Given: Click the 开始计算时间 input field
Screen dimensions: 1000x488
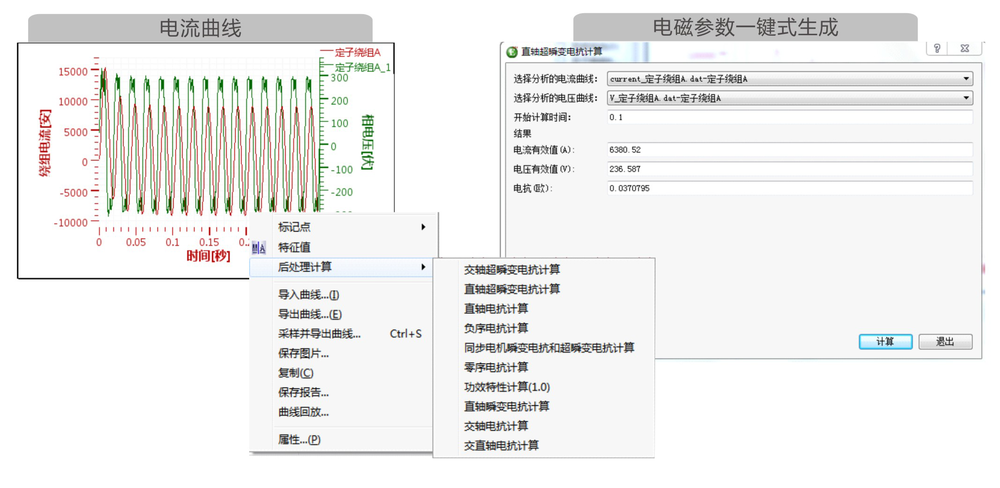Looking at the screenshot, I should 788,117.
